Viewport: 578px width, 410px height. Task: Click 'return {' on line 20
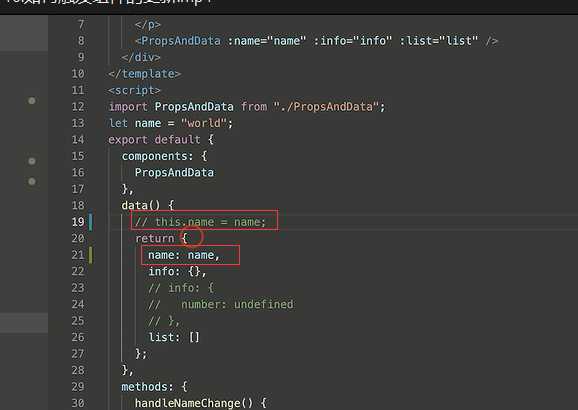[161, 238]
